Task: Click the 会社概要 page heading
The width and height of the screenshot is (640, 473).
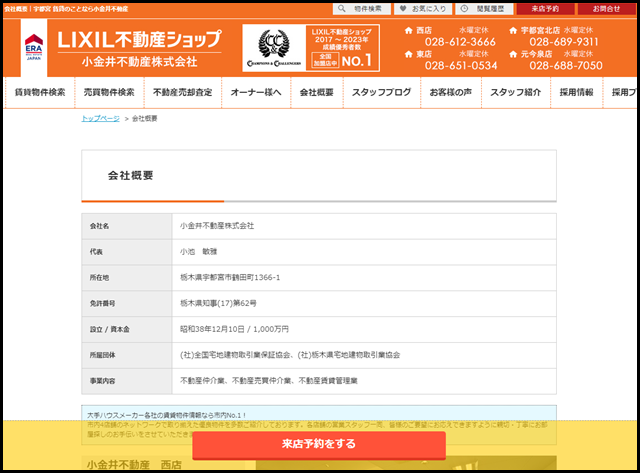Action: (x=131, y=175)
